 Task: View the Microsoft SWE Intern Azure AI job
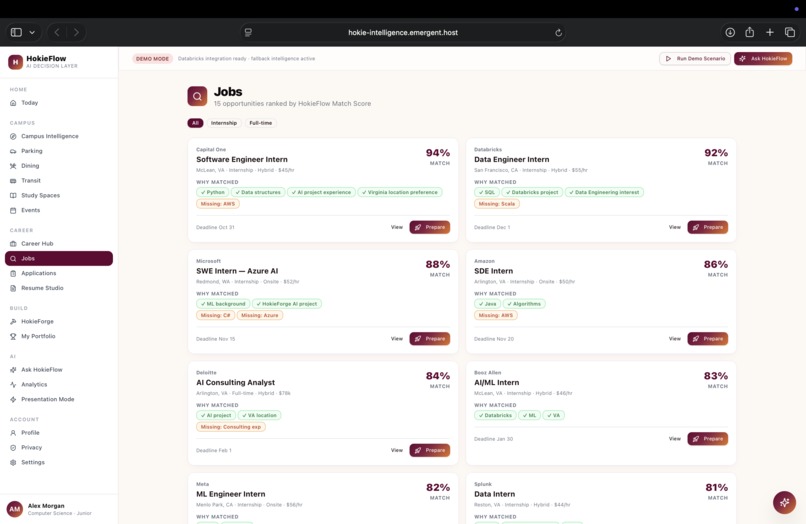pyautogui.click(x=397, y=339)
